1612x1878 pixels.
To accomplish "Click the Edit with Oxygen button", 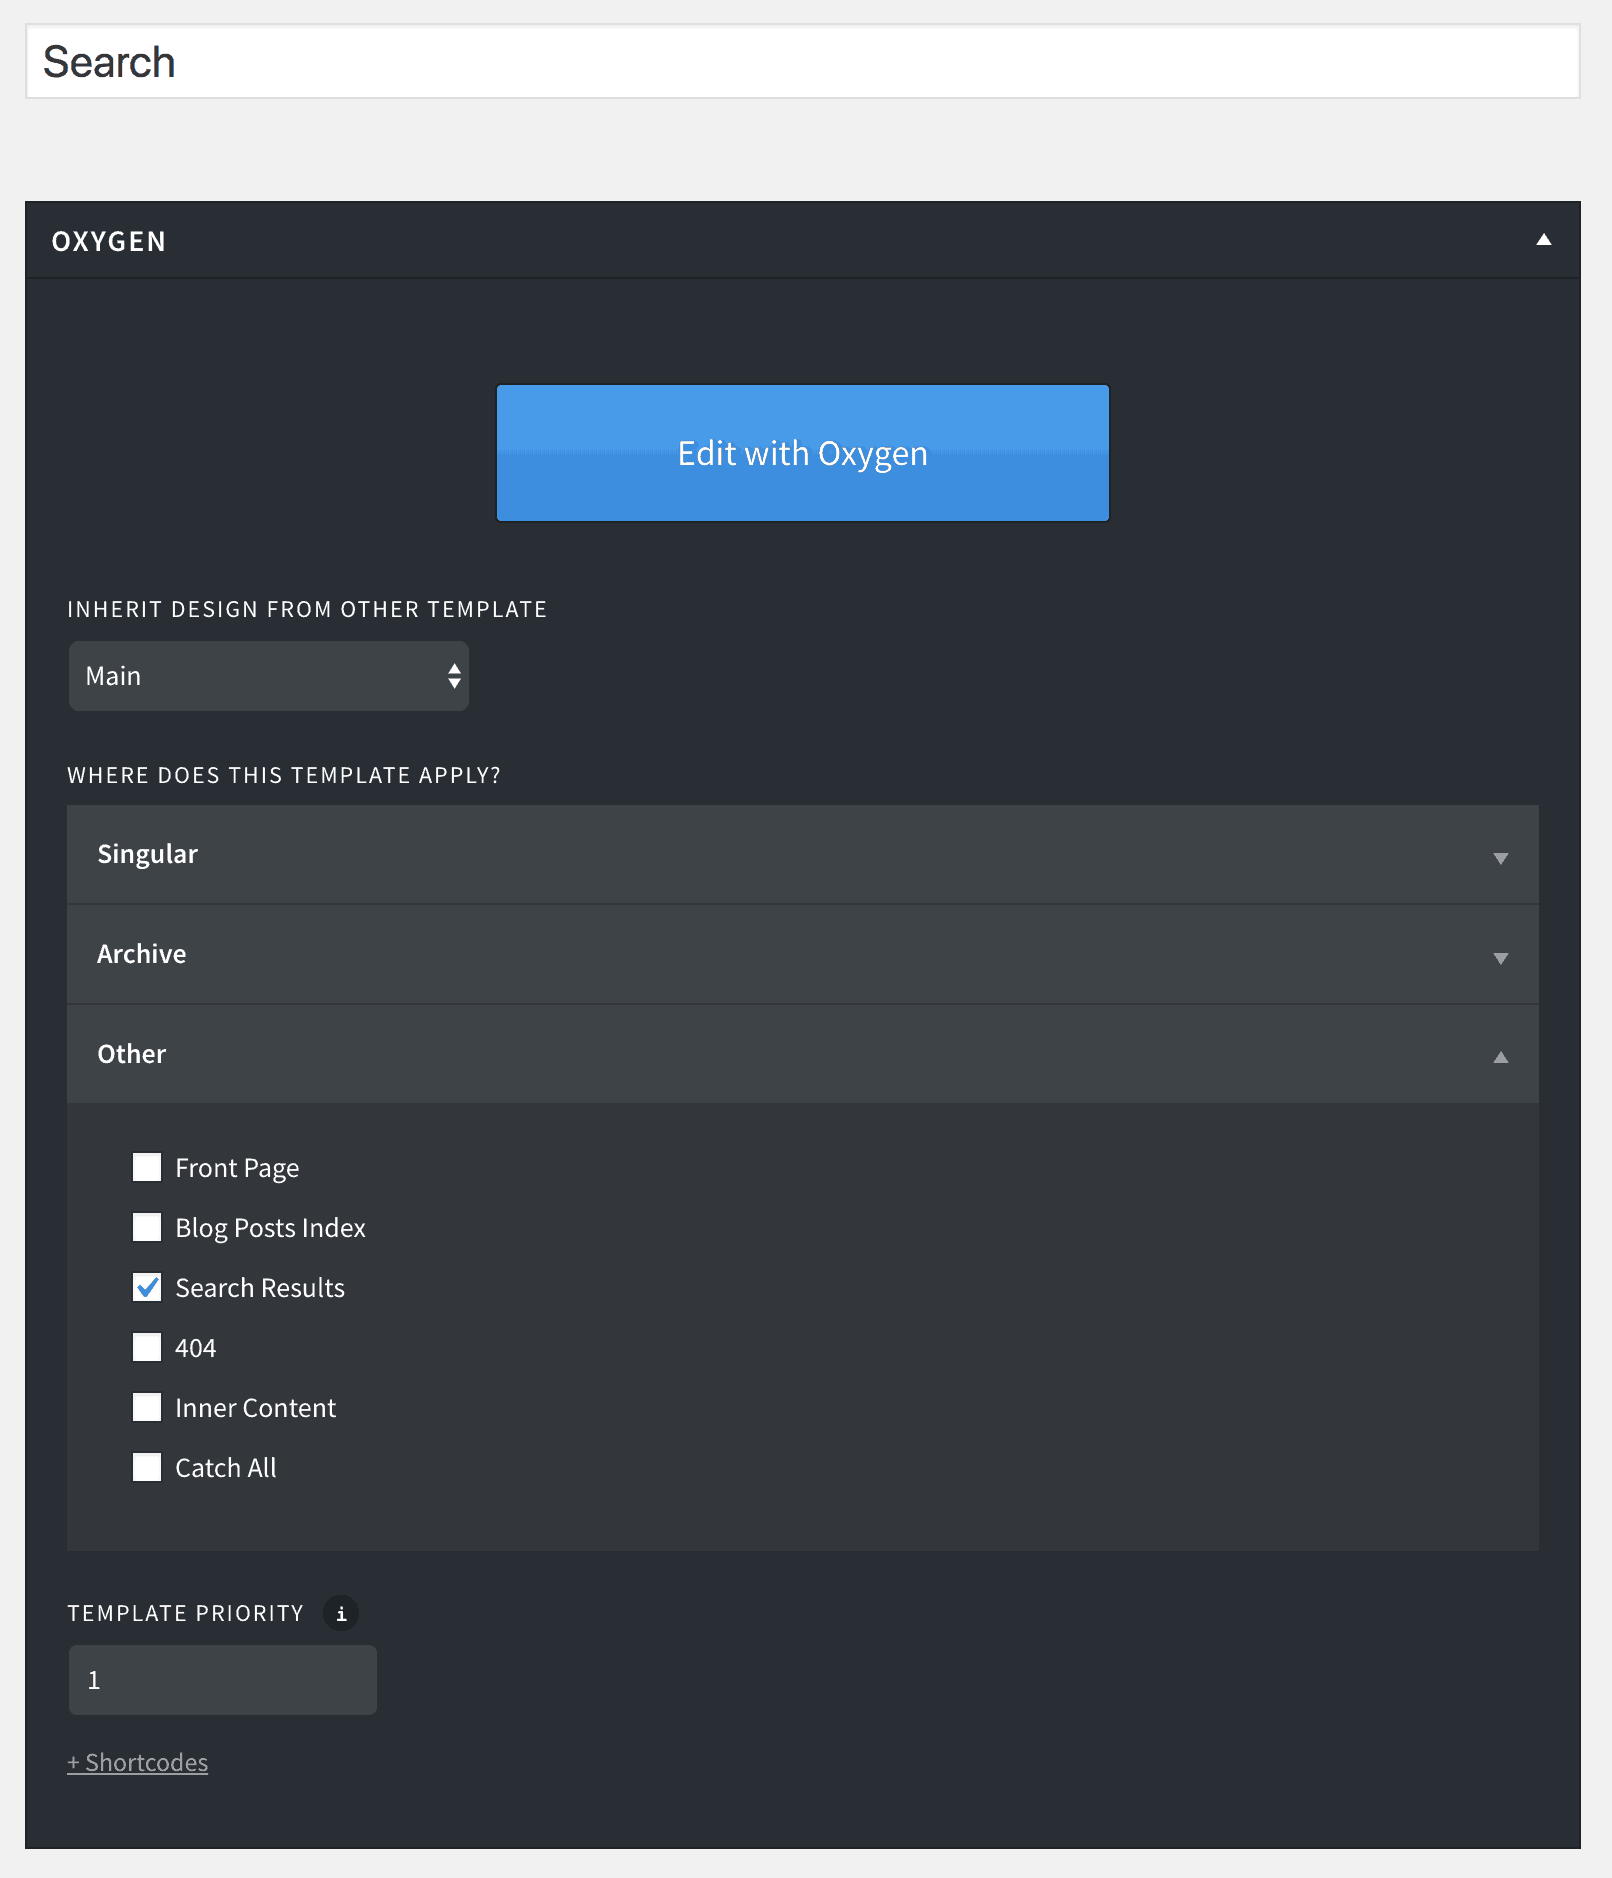I will [x=802, y=453].
